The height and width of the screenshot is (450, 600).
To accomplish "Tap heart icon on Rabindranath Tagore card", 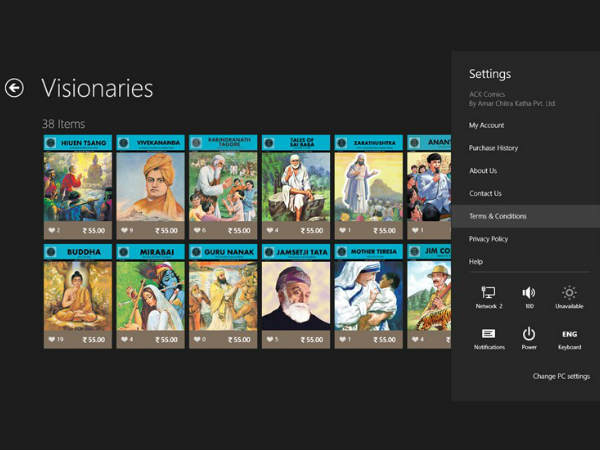I will (197, 230).
